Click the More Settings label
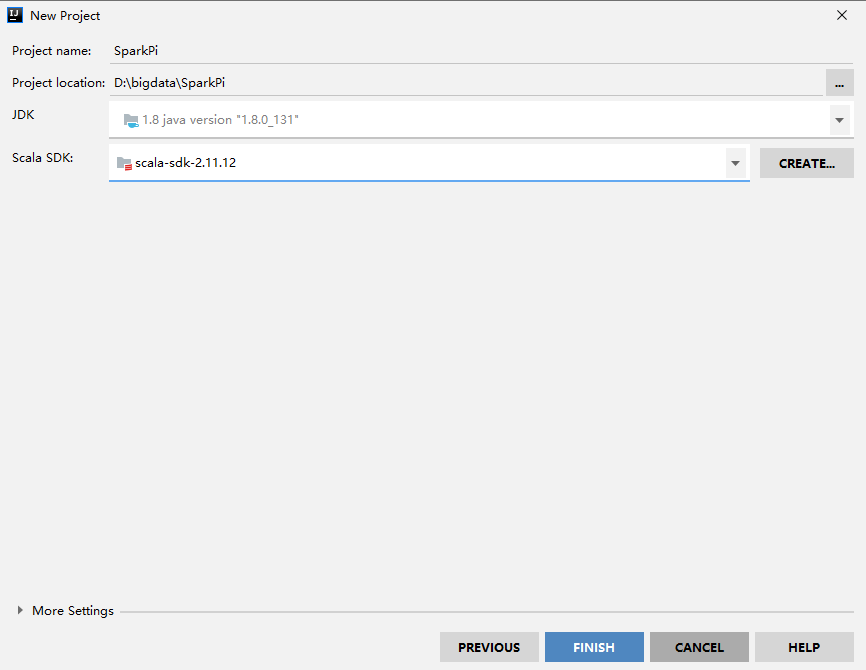Image resolution: width=866 pixels, height=670 pixels. 73,611
